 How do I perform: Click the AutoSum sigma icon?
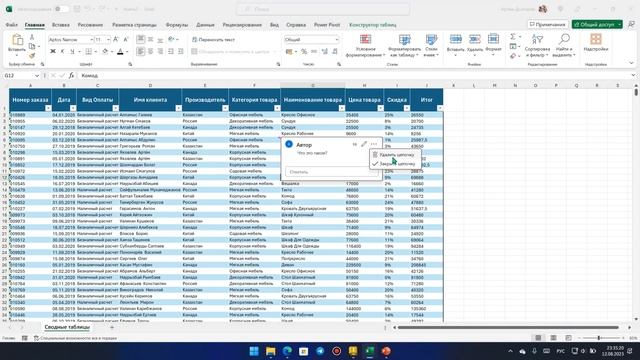pyautogui.click(x=513, y=37)
